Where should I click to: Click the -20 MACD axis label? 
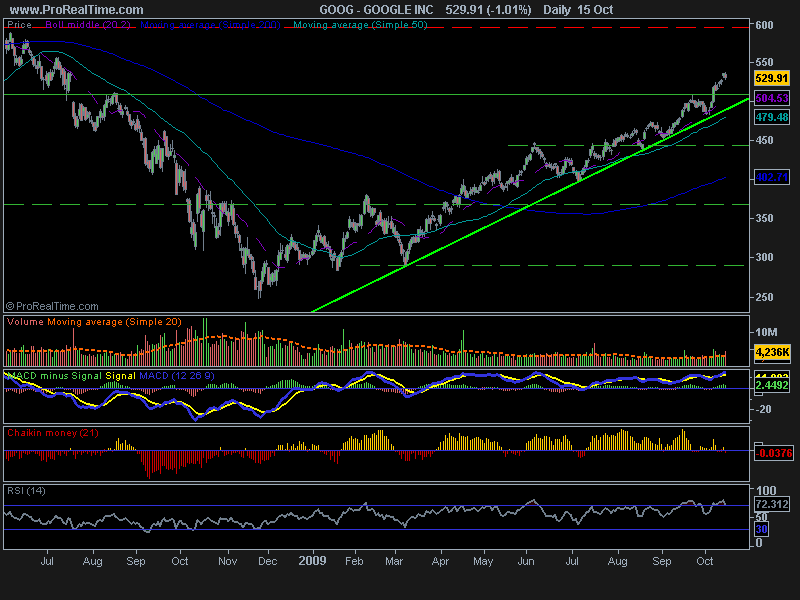click(764, 410)
